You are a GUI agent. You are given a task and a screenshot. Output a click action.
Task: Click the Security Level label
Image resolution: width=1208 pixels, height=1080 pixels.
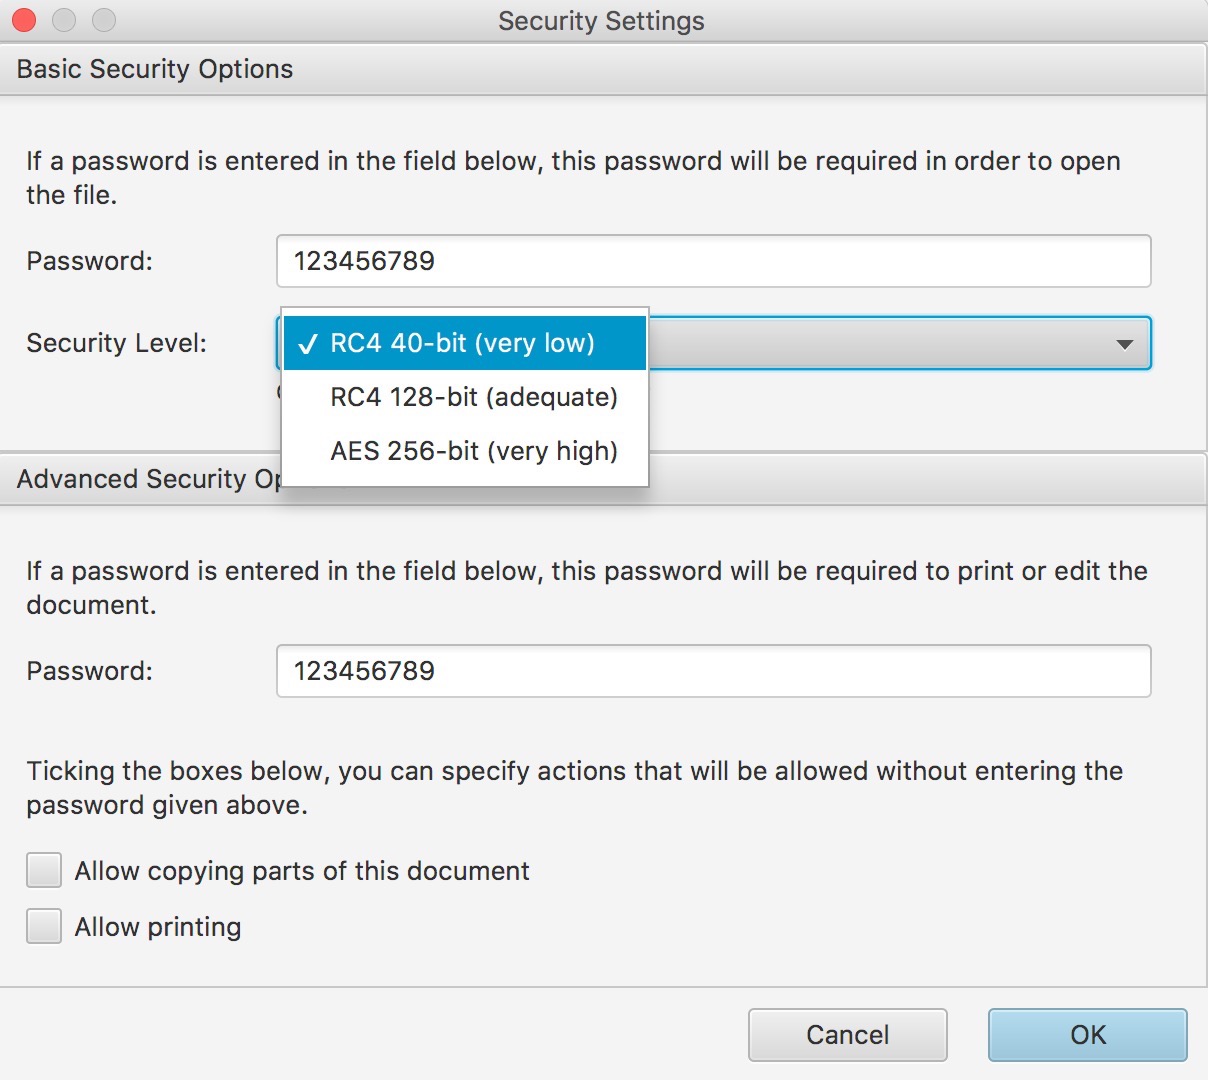click(x=116, y=343)
